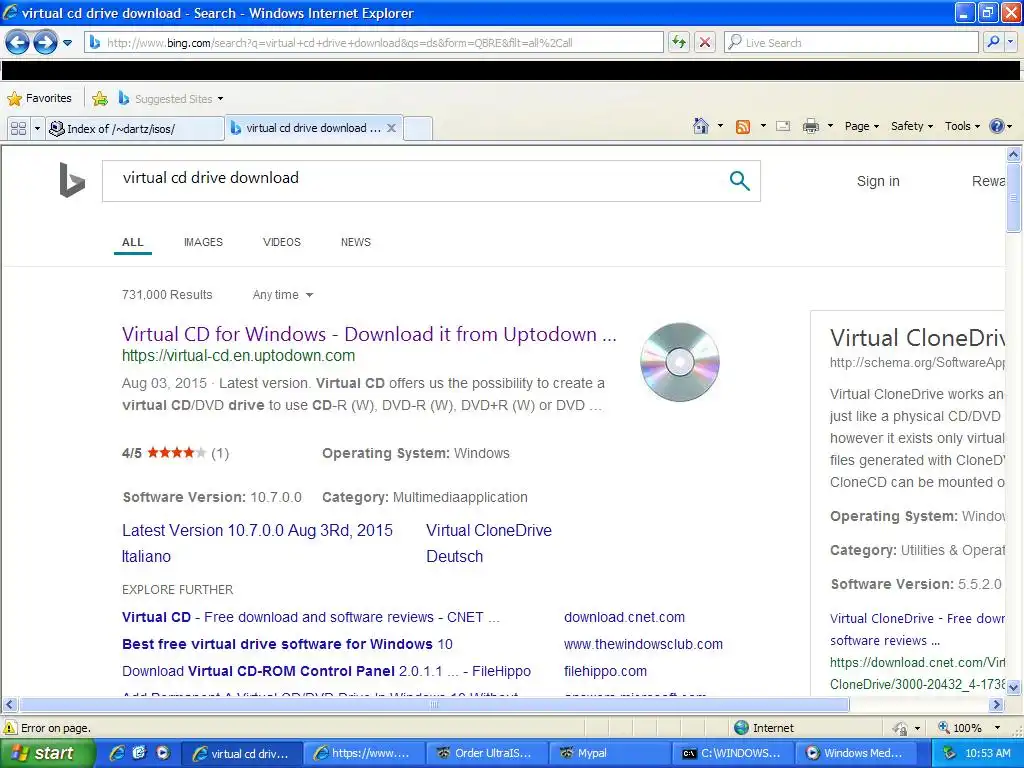Click the Sign in link
Viewport: 1024px width, 768px height.
[x=878, y=182]
